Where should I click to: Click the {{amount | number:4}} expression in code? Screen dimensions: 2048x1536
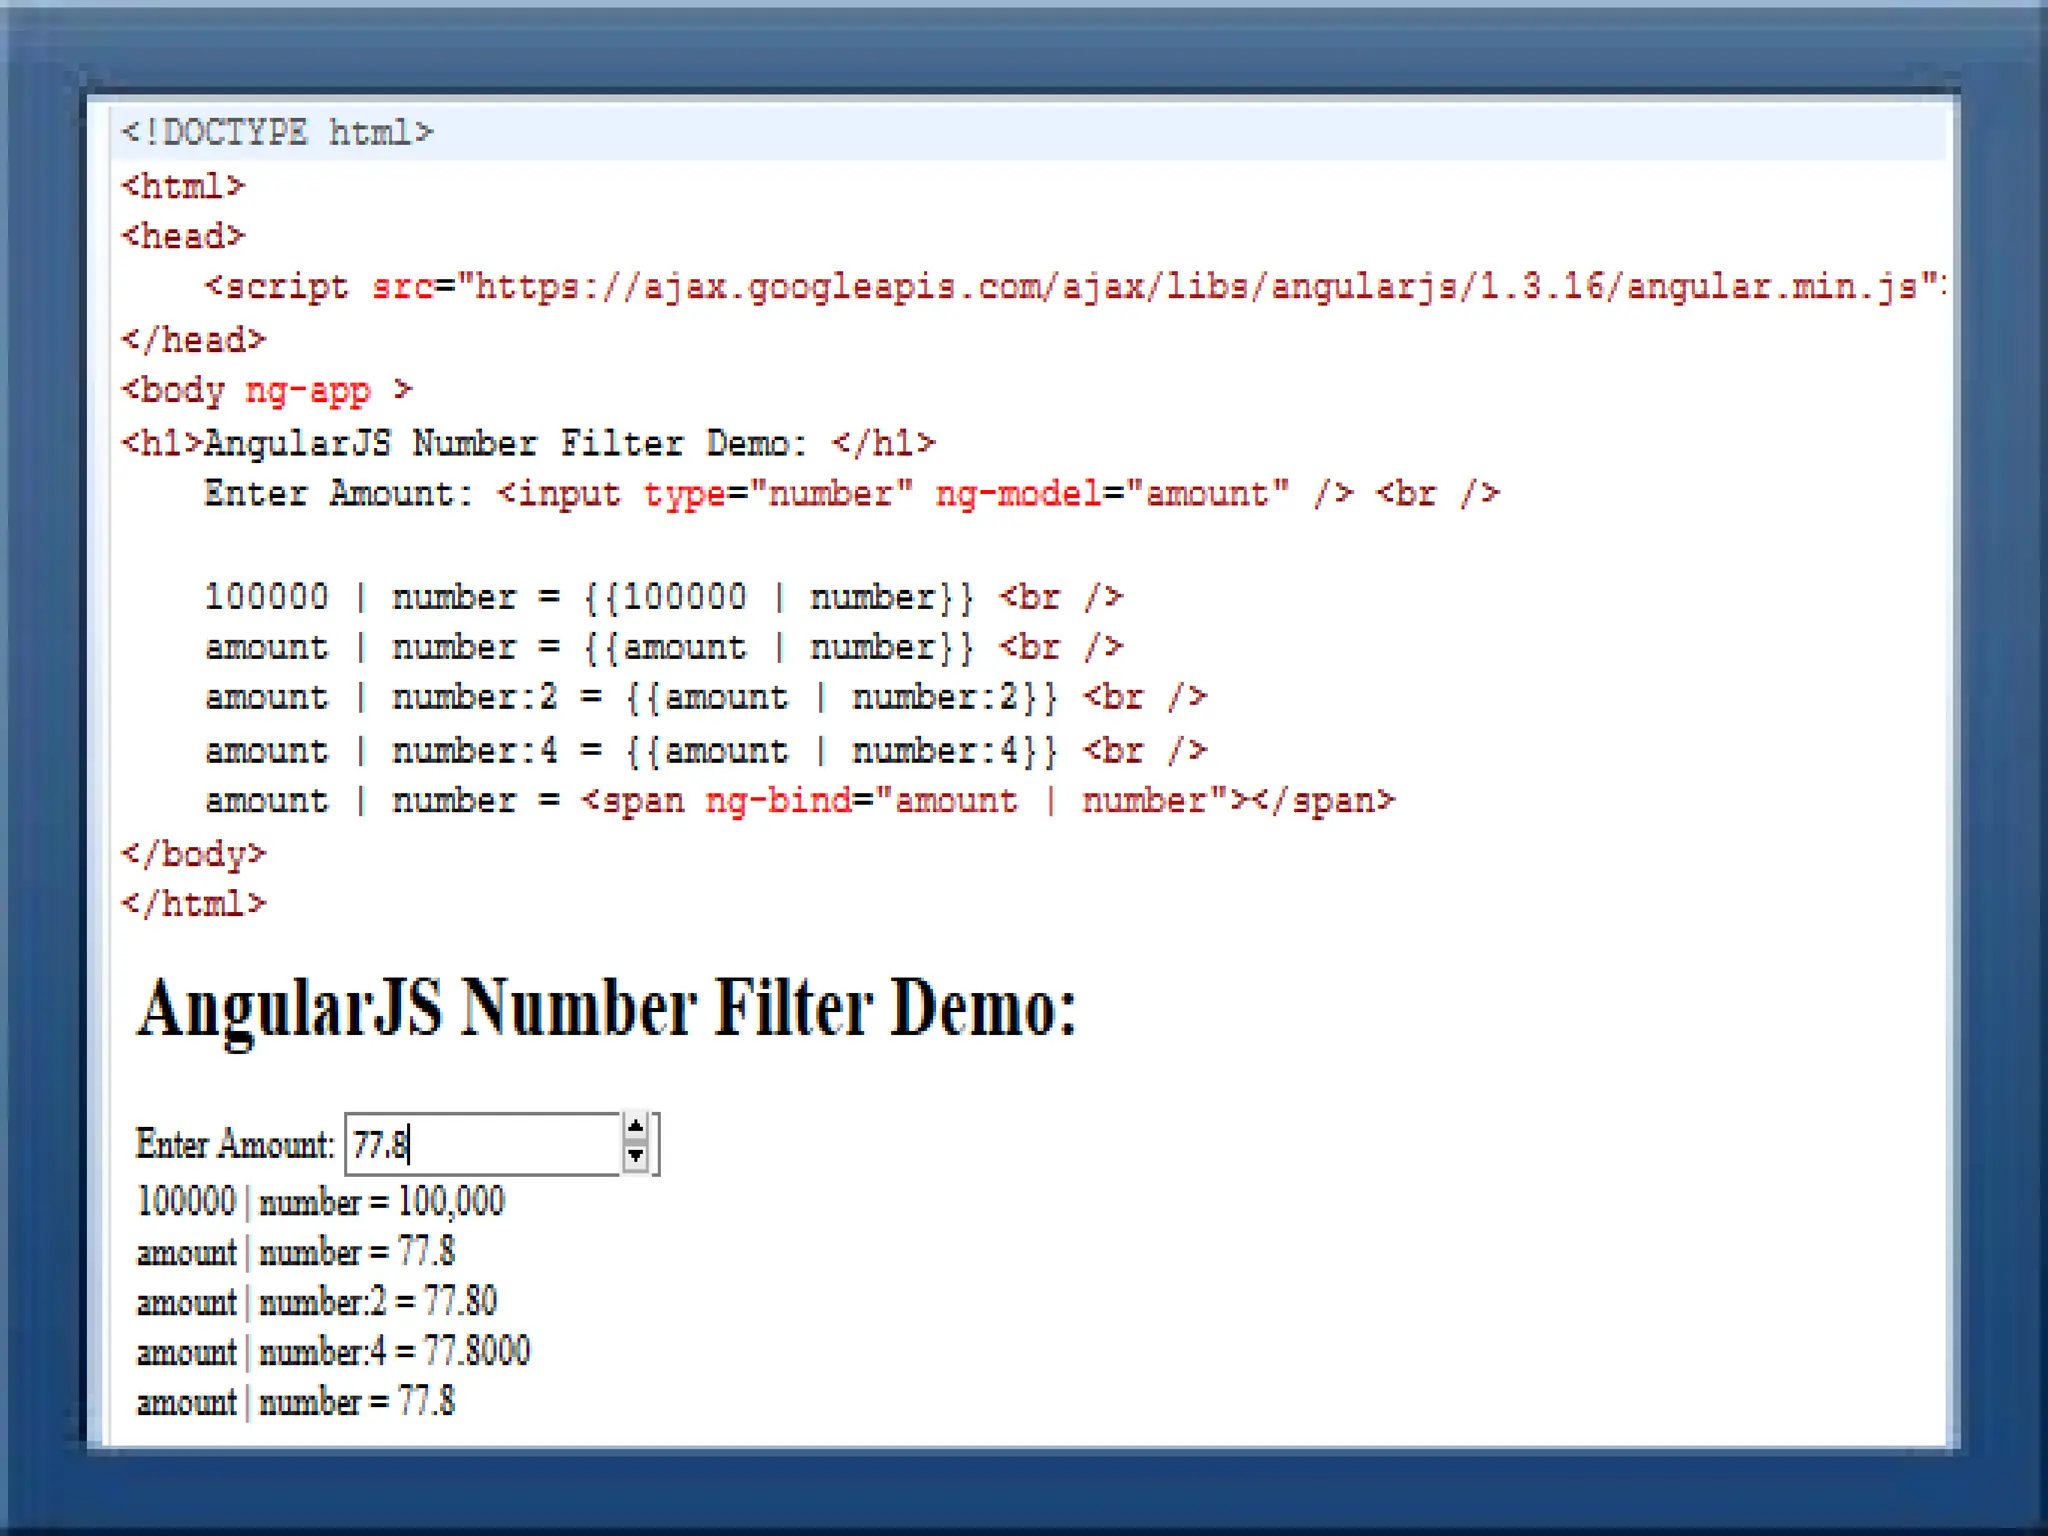840,751
